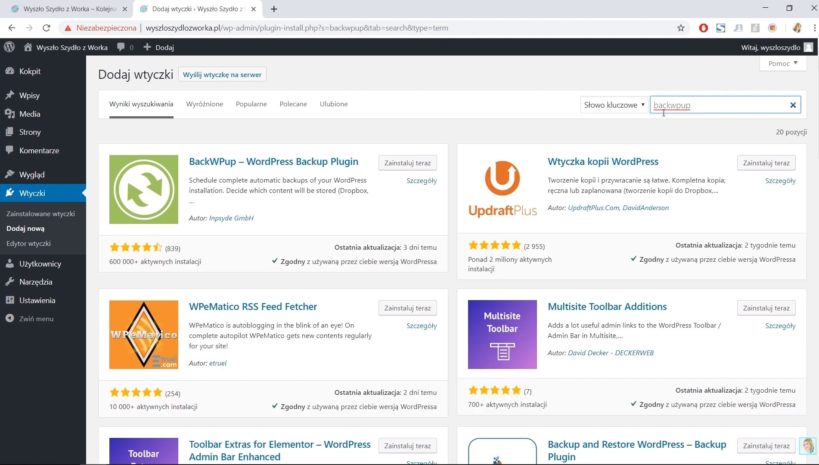This screenshot has width=819, height=465.
Task: Open Dodaj nową submenu item
Action: click(x=26, y=228)
